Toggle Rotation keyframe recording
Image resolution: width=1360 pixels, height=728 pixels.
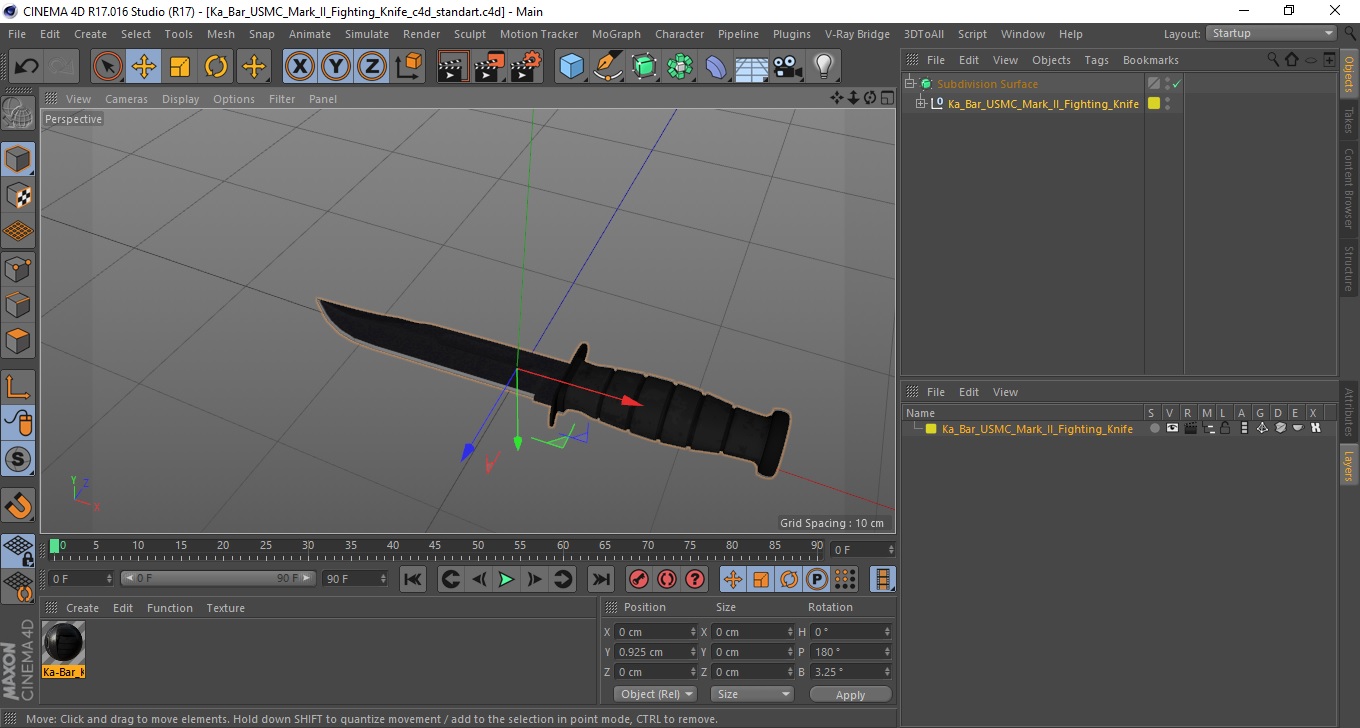pyautogui.click(x=789, y=579)
